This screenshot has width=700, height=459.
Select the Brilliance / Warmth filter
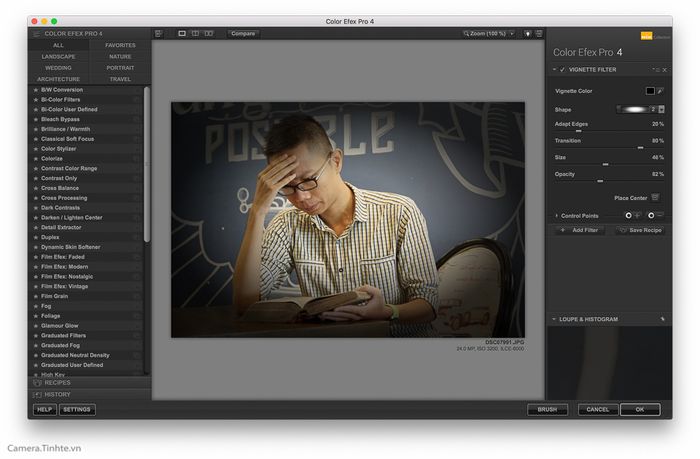click(87, 129)
